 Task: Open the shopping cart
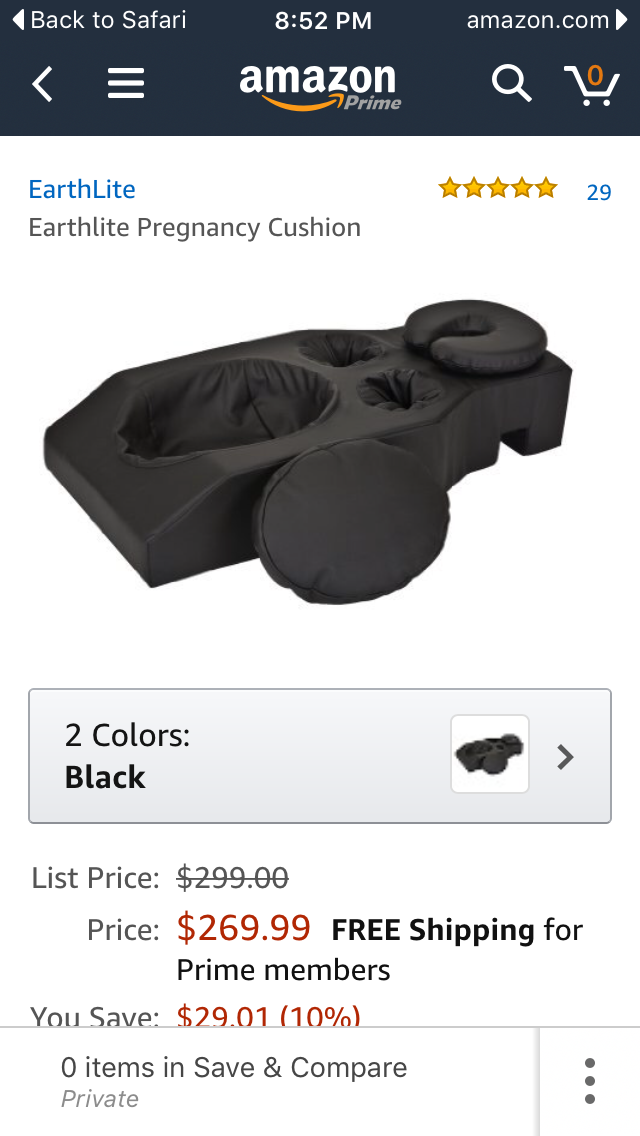pos(591,85)
